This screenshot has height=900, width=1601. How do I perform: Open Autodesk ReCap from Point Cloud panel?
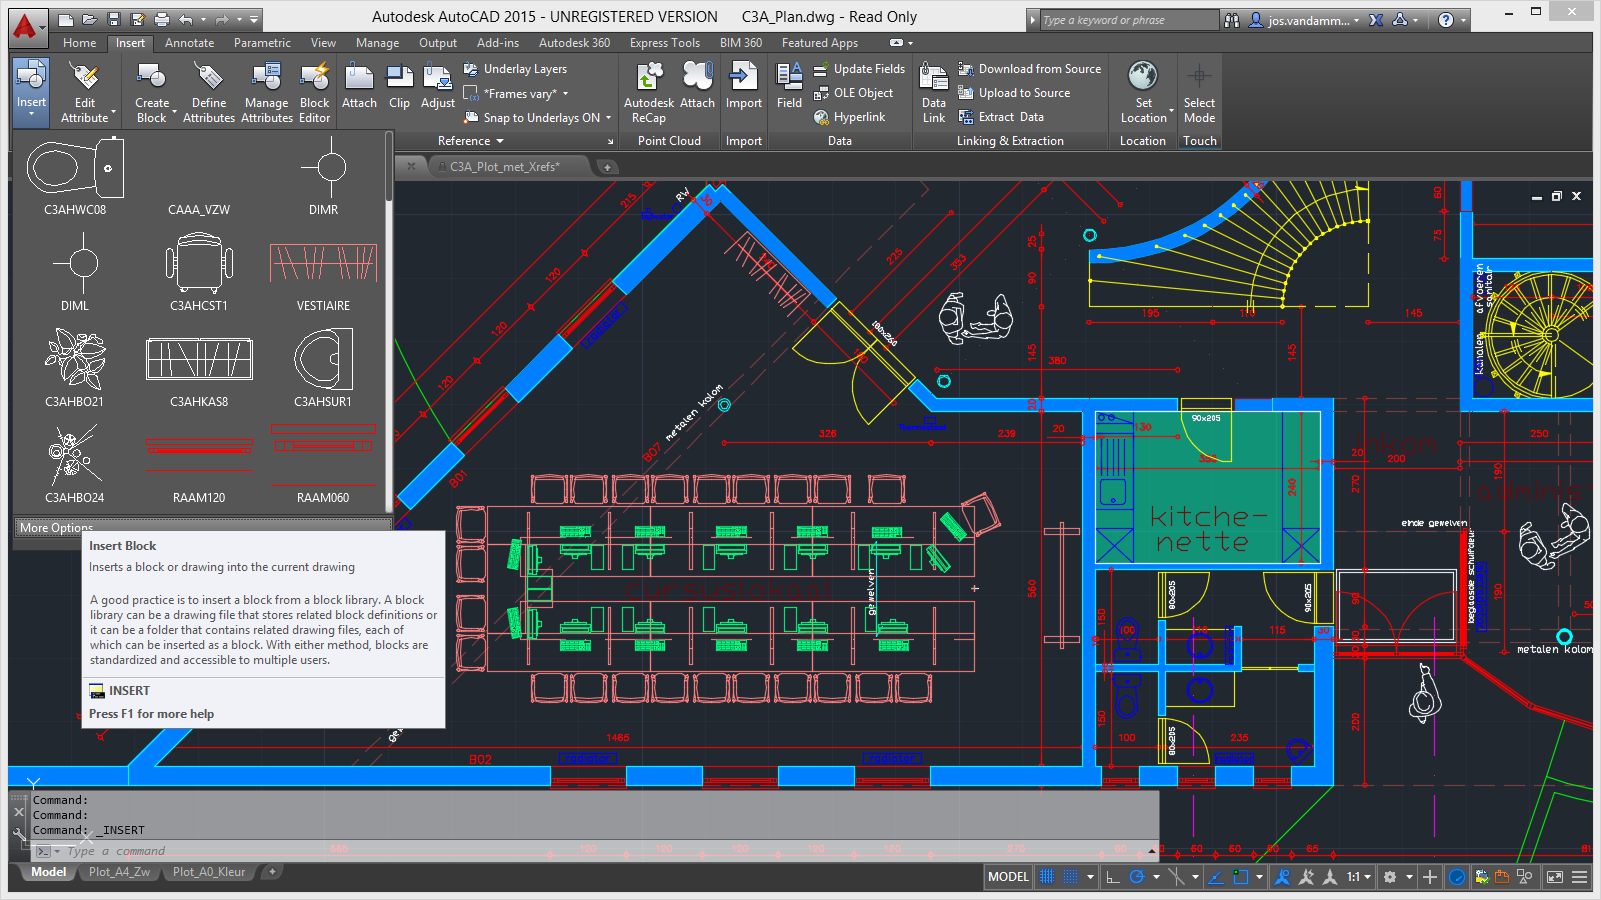[649, 91]
